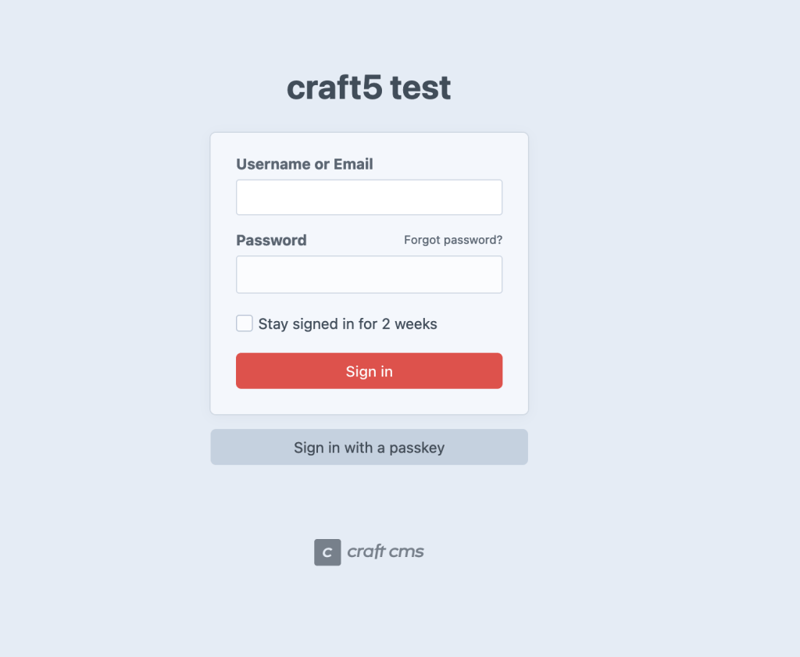
Task: Click the 'Stay signed in for 2 weeks' label
Action: click(x=347, y=324)
